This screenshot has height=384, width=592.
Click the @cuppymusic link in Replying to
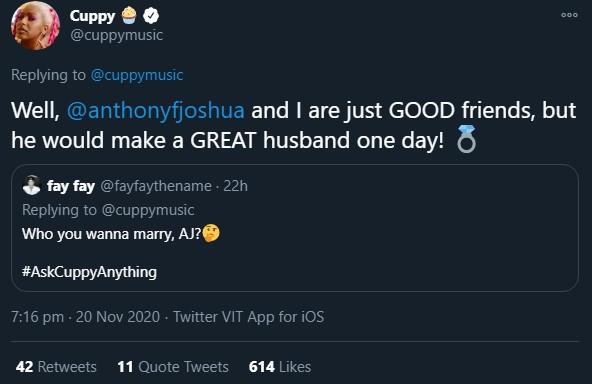point(137,75)
